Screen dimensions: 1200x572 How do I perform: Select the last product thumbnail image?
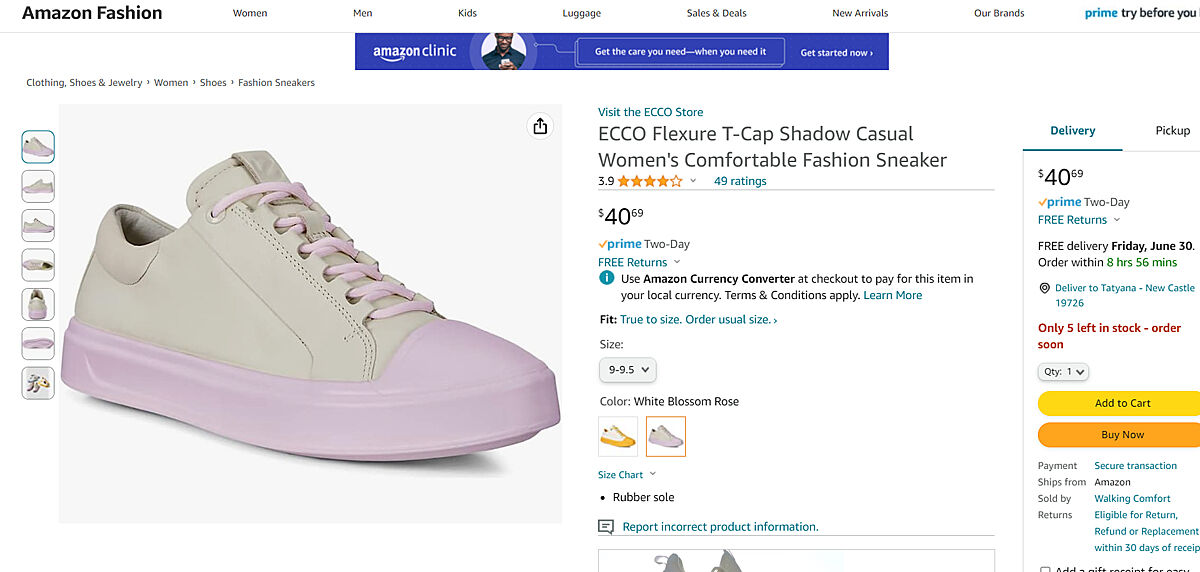point(38,383)
